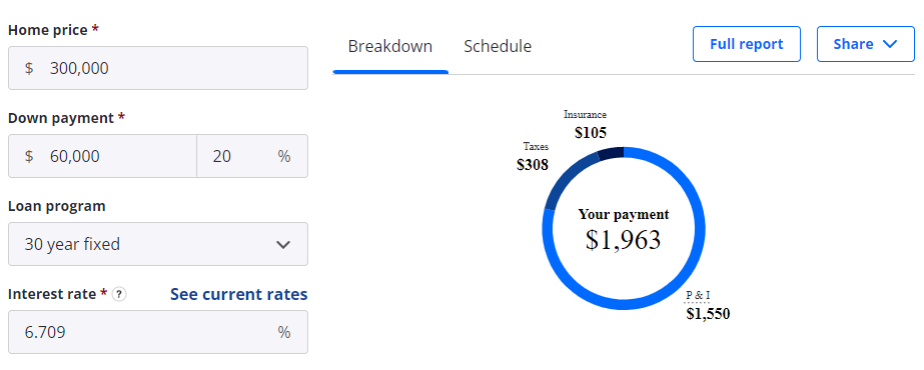The image size is (924, 370).
Task: Click the Taxes $308 label
Action: point(533,157)
